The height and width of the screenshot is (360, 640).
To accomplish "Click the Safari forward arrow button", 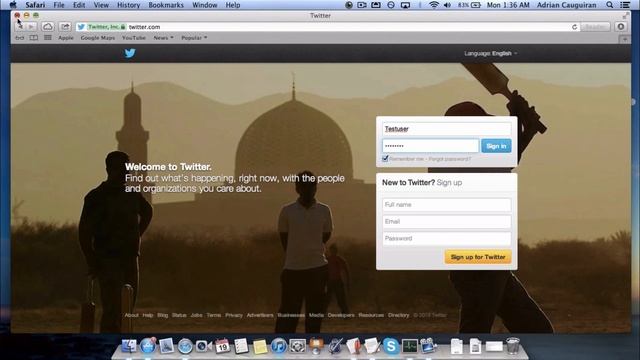I will (x=31, y=27).
